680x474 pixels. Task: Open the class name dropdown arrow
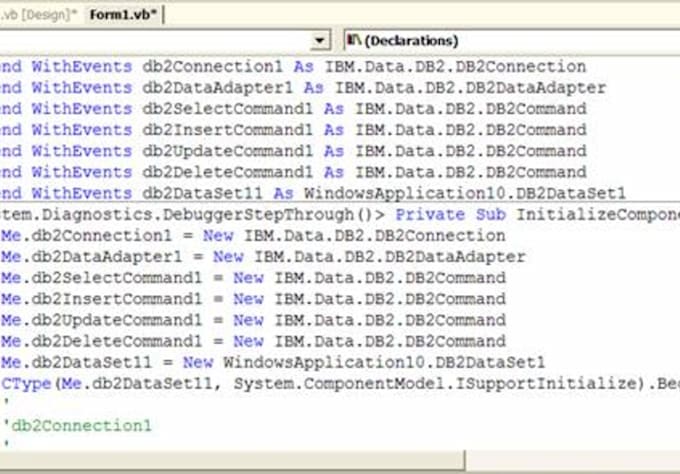320,41
